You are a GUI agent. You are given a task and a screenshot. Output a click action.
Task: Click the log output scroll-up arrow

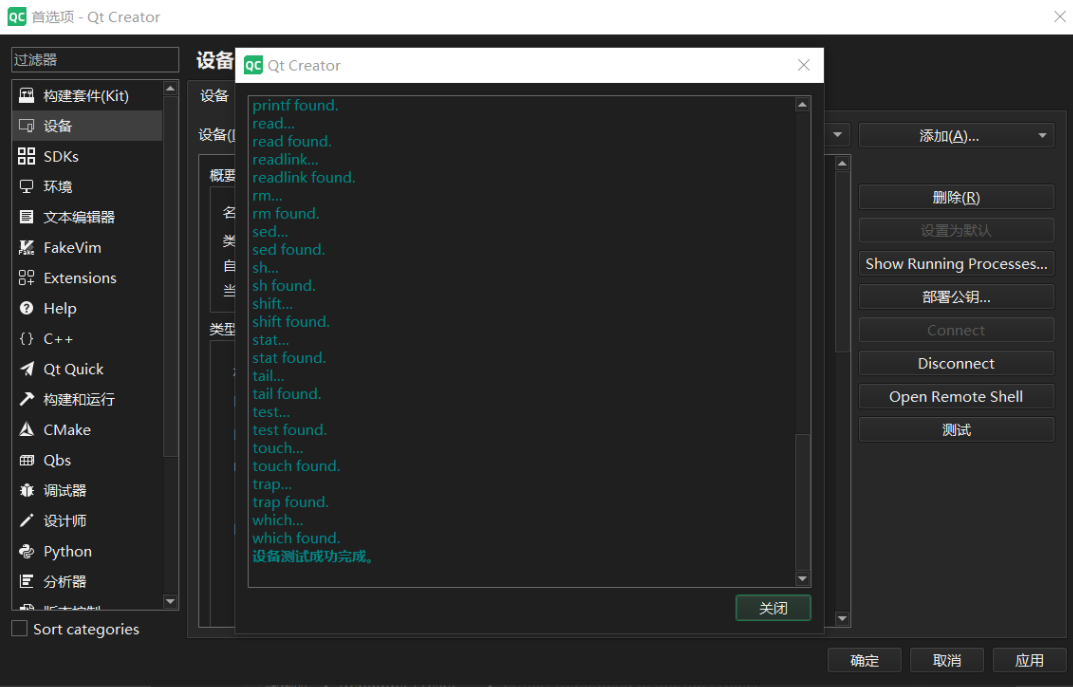click(803, 104)
